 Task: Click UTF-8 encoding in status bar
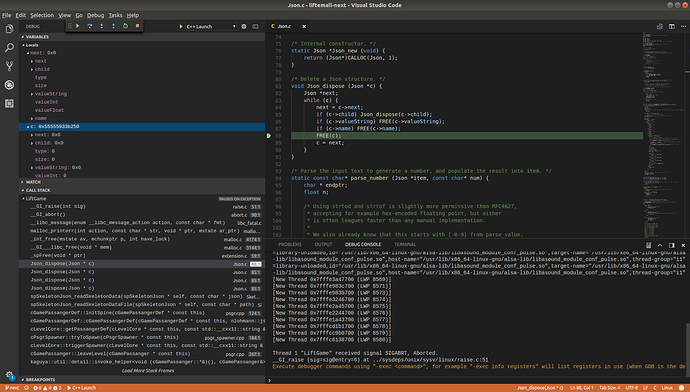tap(631, 388)
